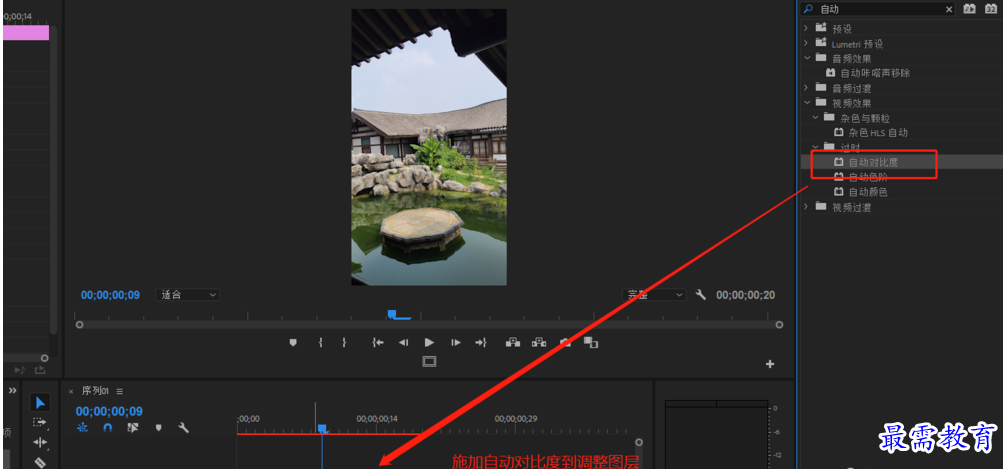Filter by 32-bit color effects icon
The image size is (1003, 469).
pyautogui.click(x=991, y=9)
